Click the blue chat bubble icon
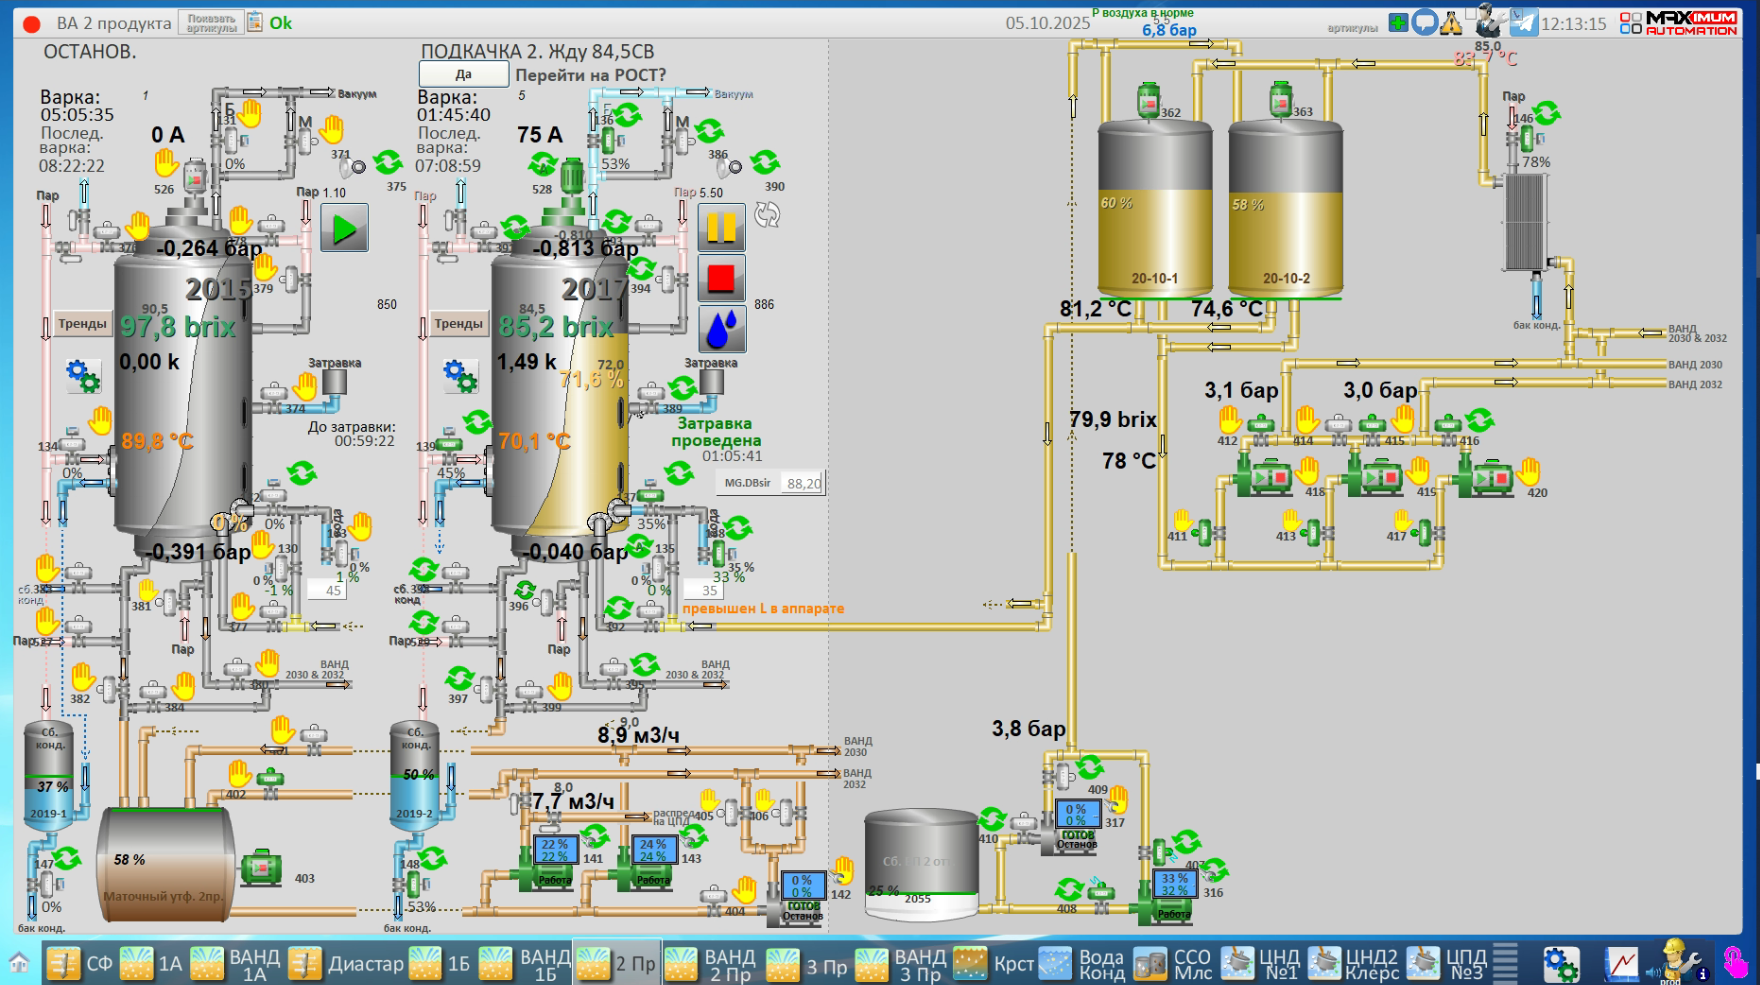The width and height of the screenshot is (1760, 985). tap(1425, 22)
